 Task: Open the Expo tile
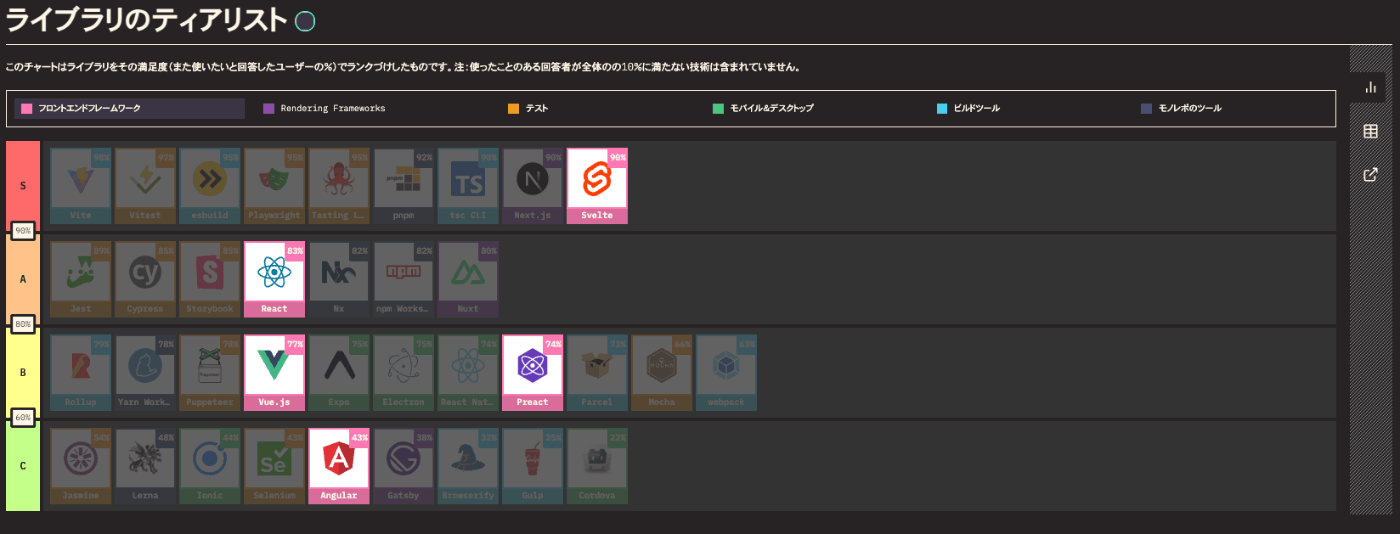click(339, 373)
